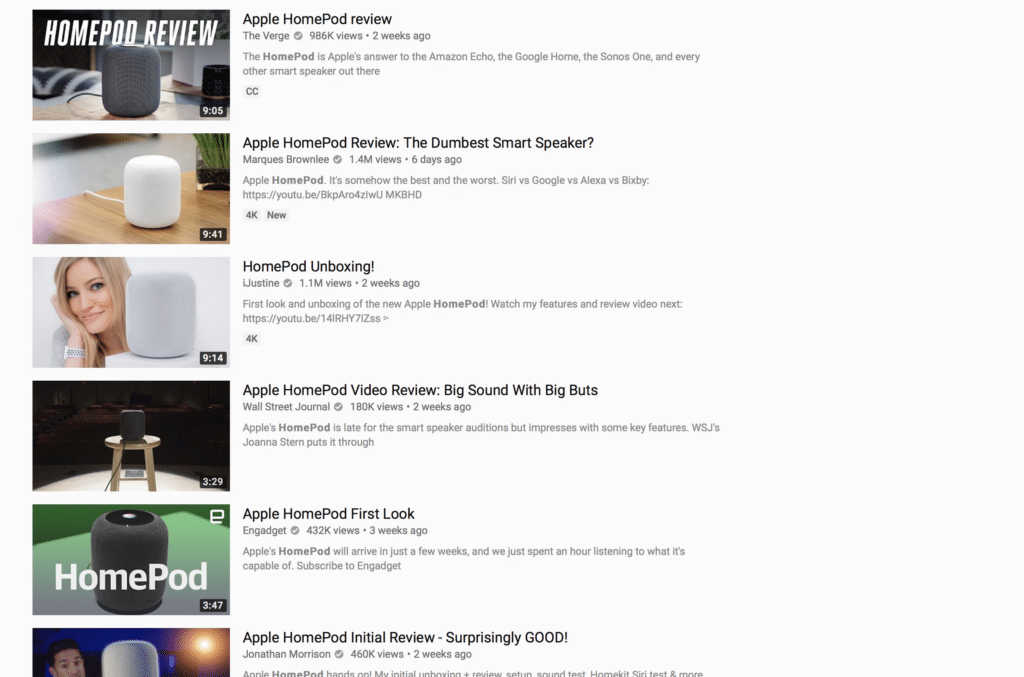Visit Marques Brownlee channel name link
1024x677 pixels.
click(286, 159)
